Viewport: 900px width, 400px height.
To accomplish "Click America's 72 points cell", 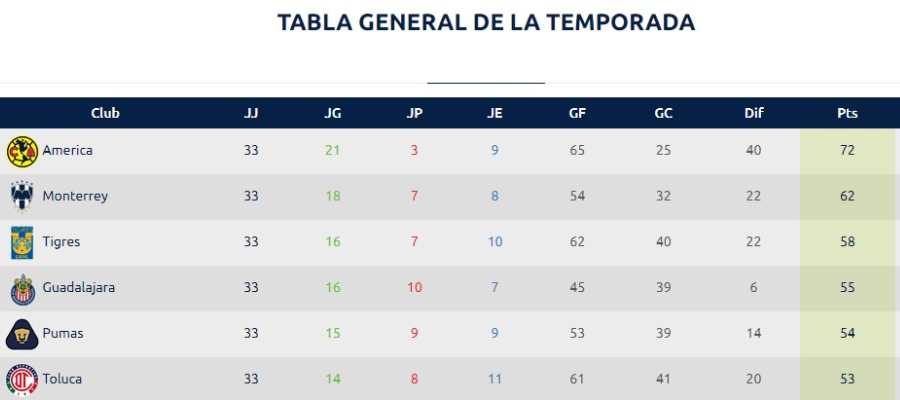I will click(847, 151).
